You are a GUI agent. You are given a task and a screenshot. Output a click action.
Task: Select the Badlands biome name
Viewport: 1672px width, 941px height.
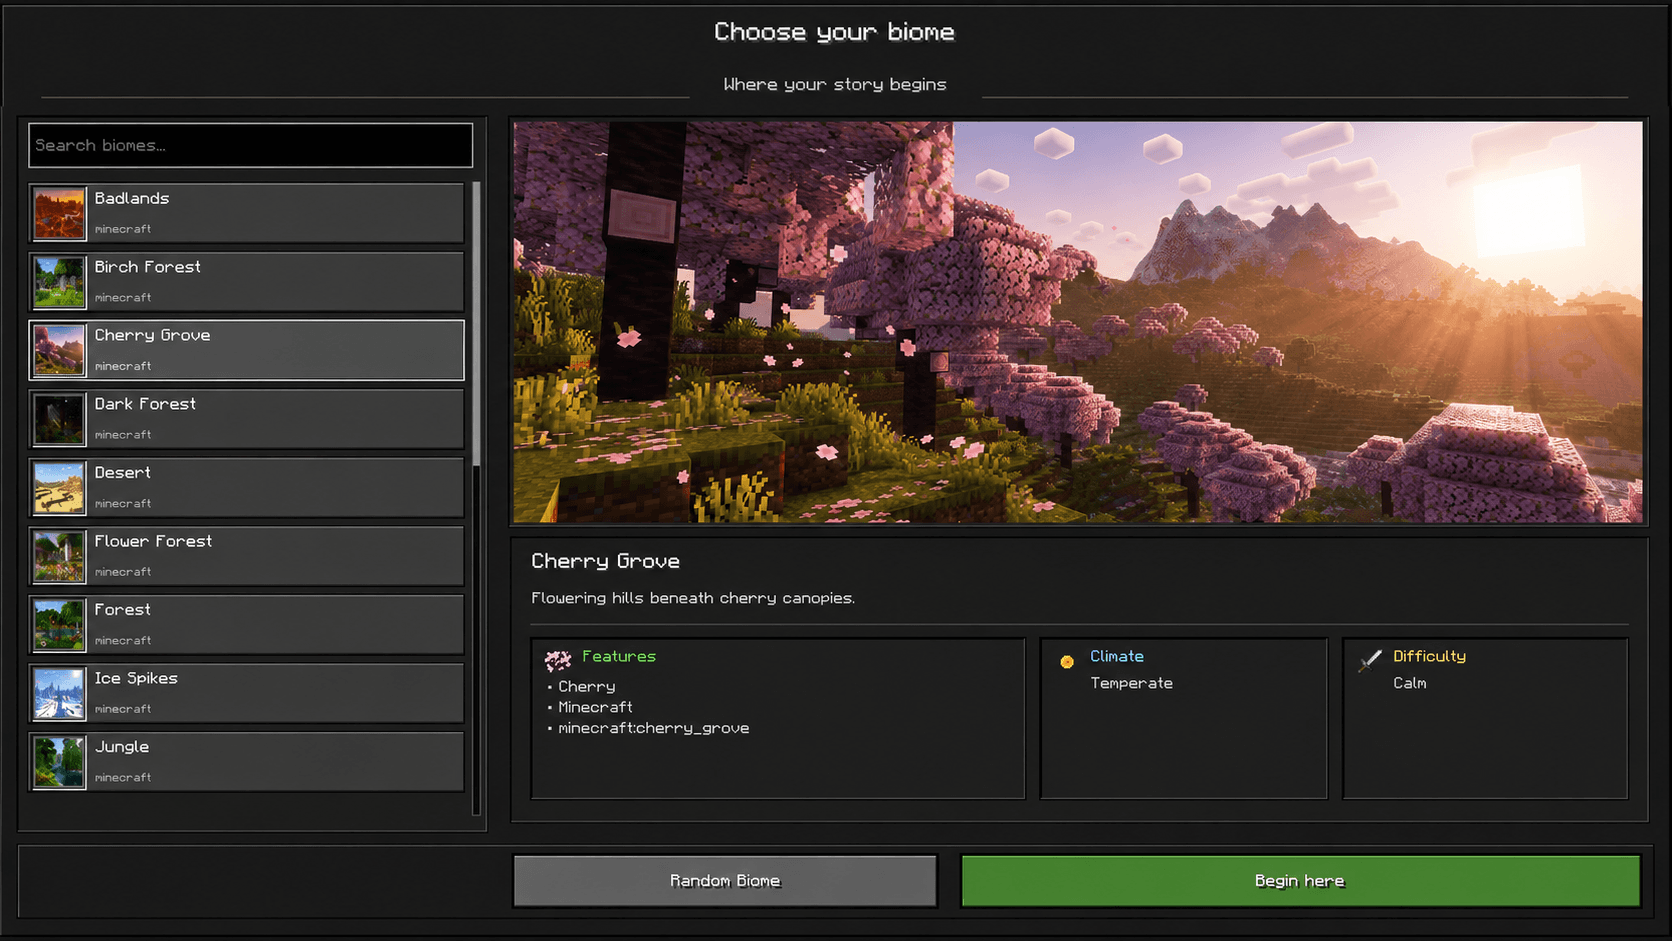[132, 198]
